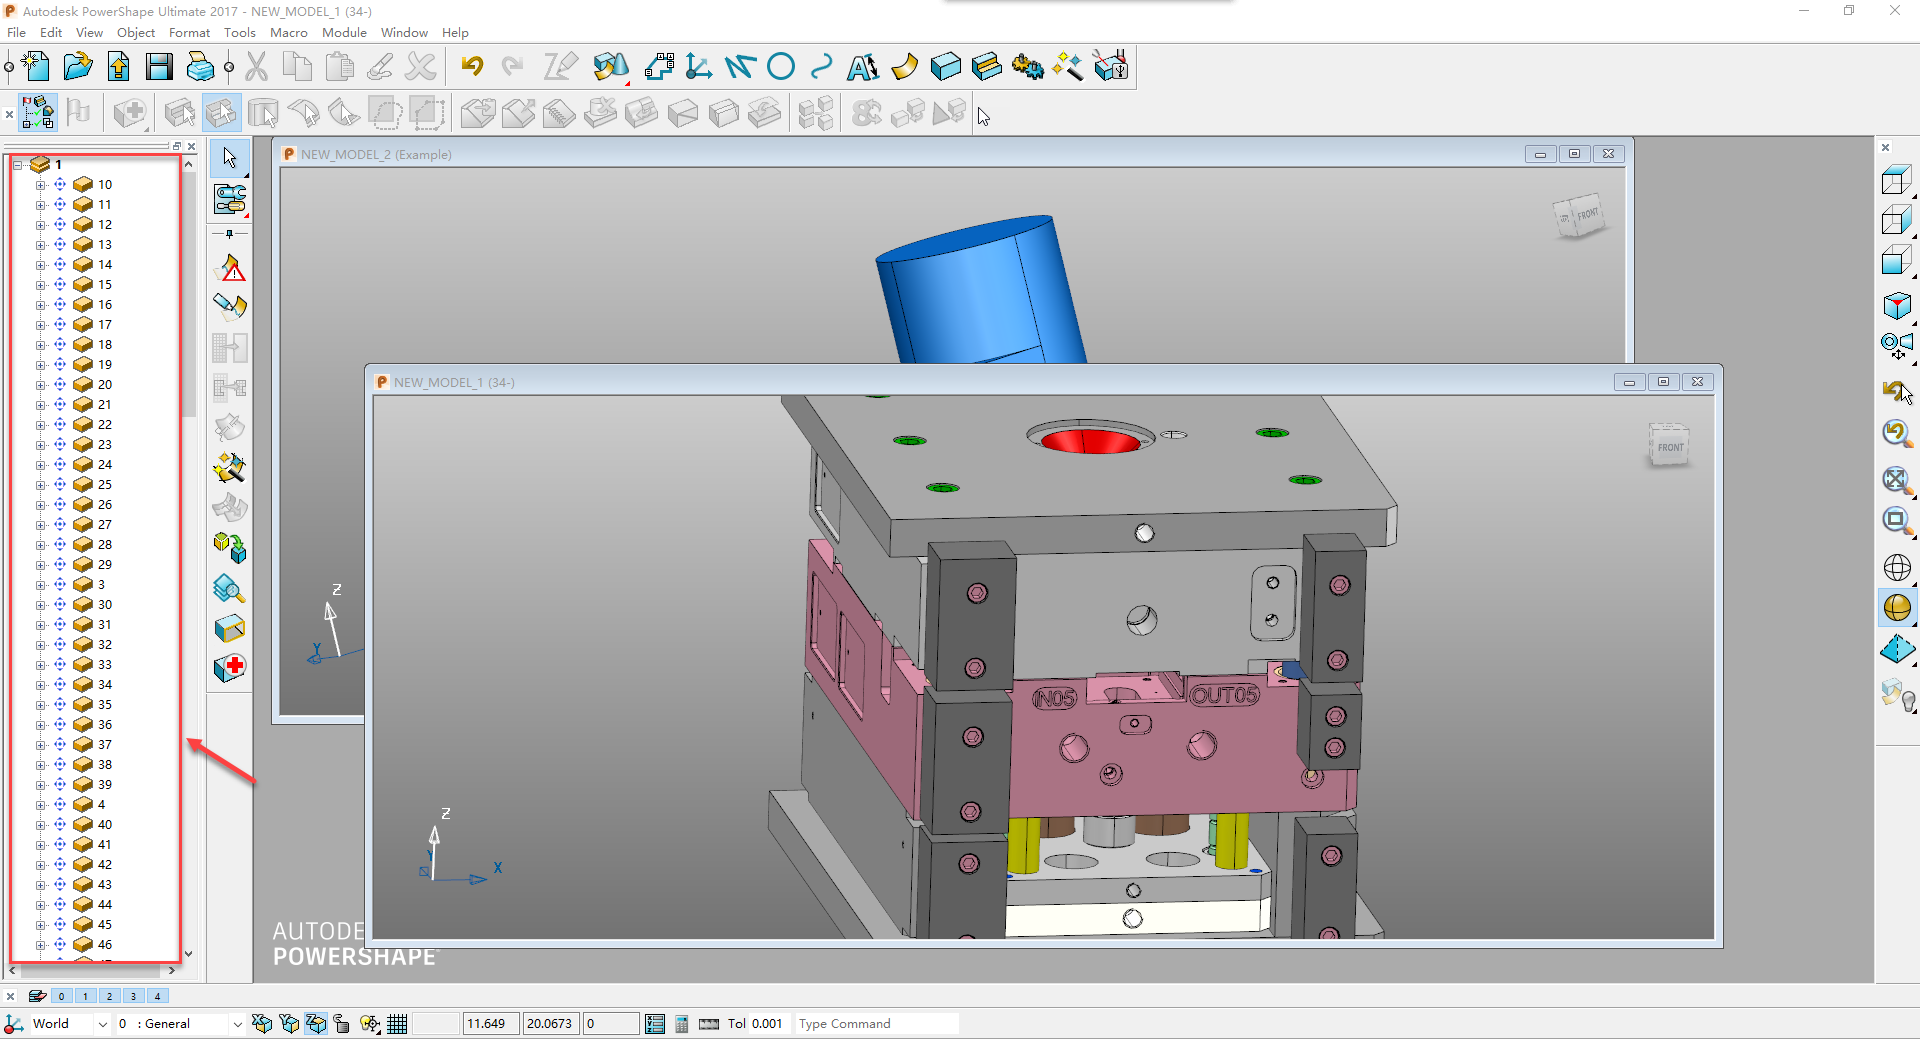This screenshot has height=1040, width=1920.
Task: Click the grid display icon on status bar
Action: [x=397, y=1023]
